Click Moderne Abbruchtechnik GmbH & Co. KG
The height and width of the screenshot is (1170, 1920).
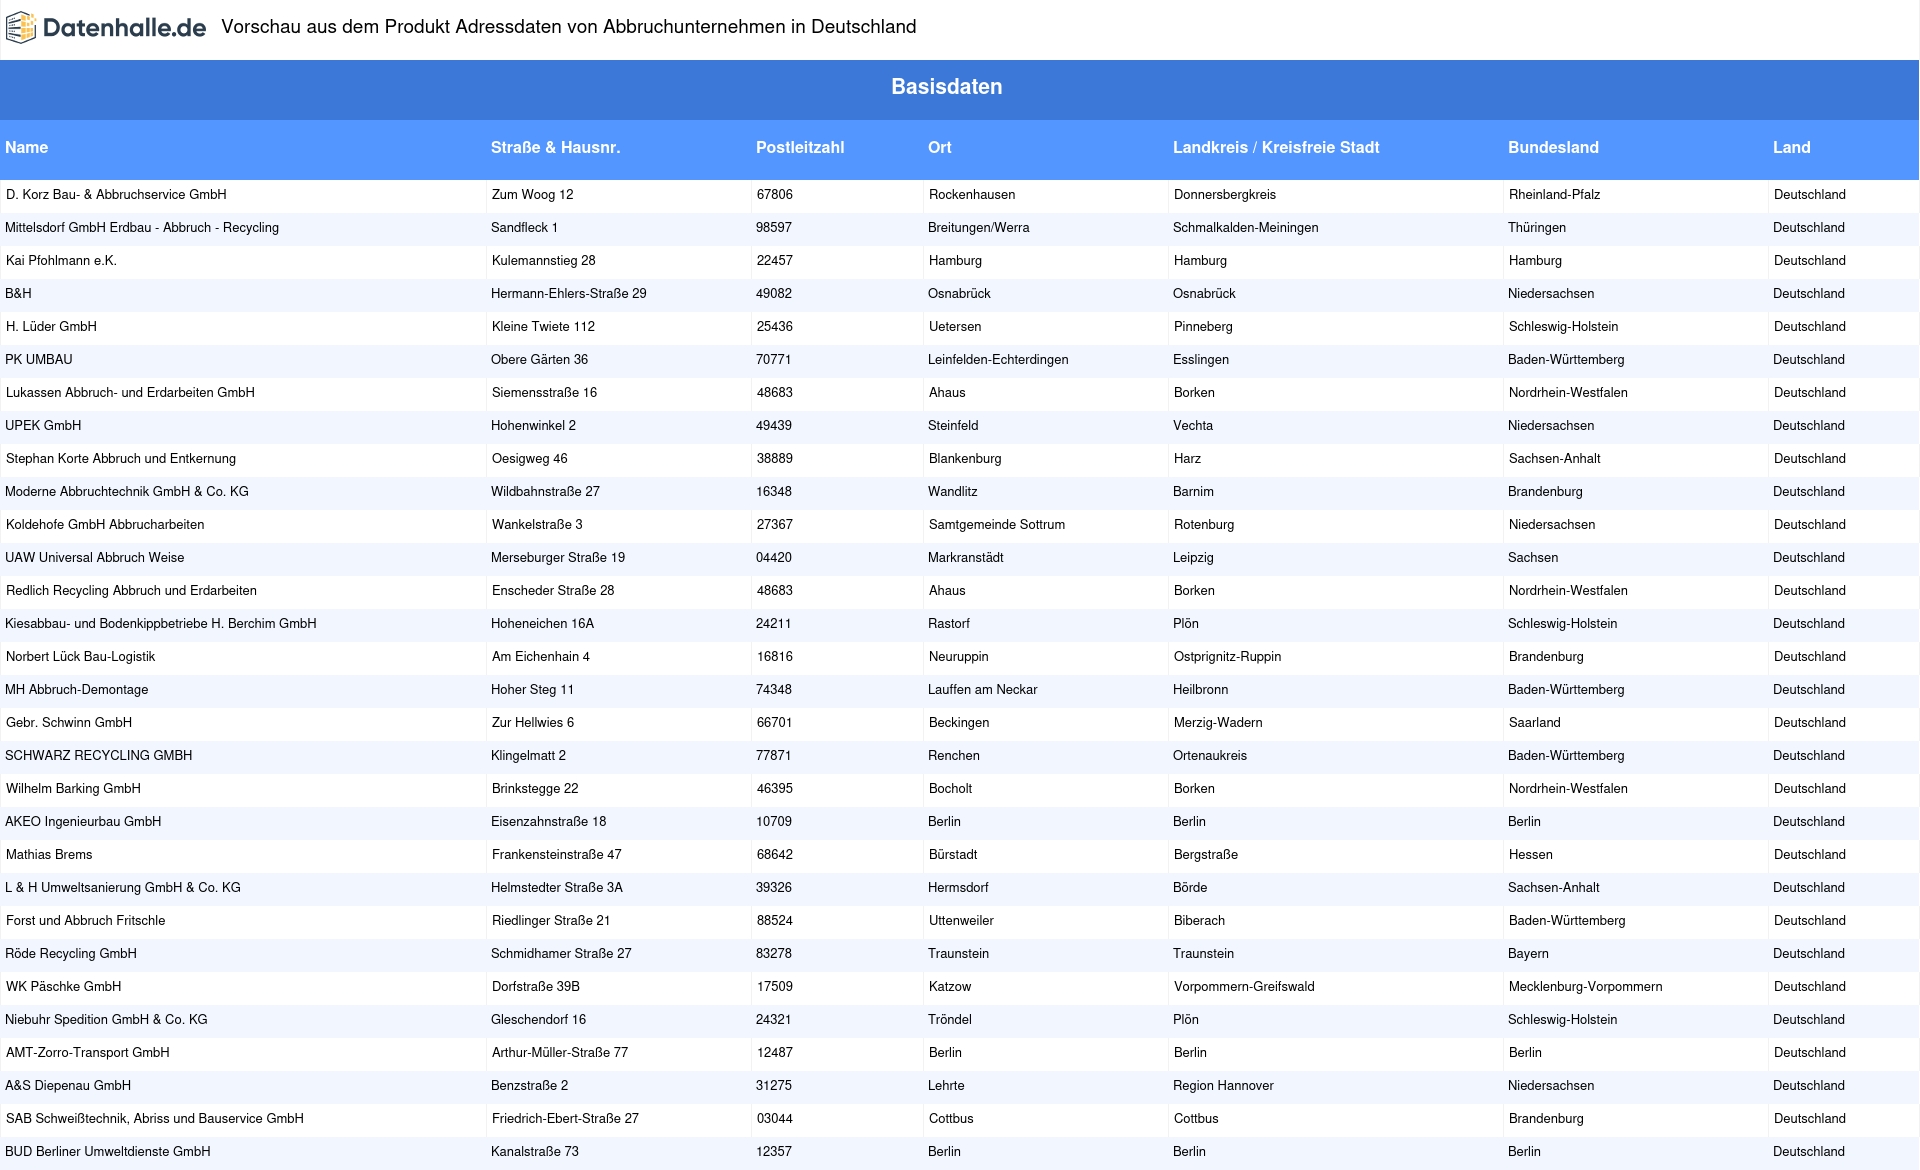pos(127,492)
